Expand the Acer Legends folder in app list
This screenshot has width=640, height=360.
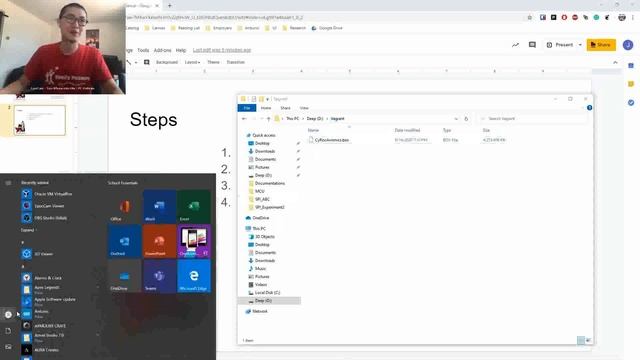(98, 288)
